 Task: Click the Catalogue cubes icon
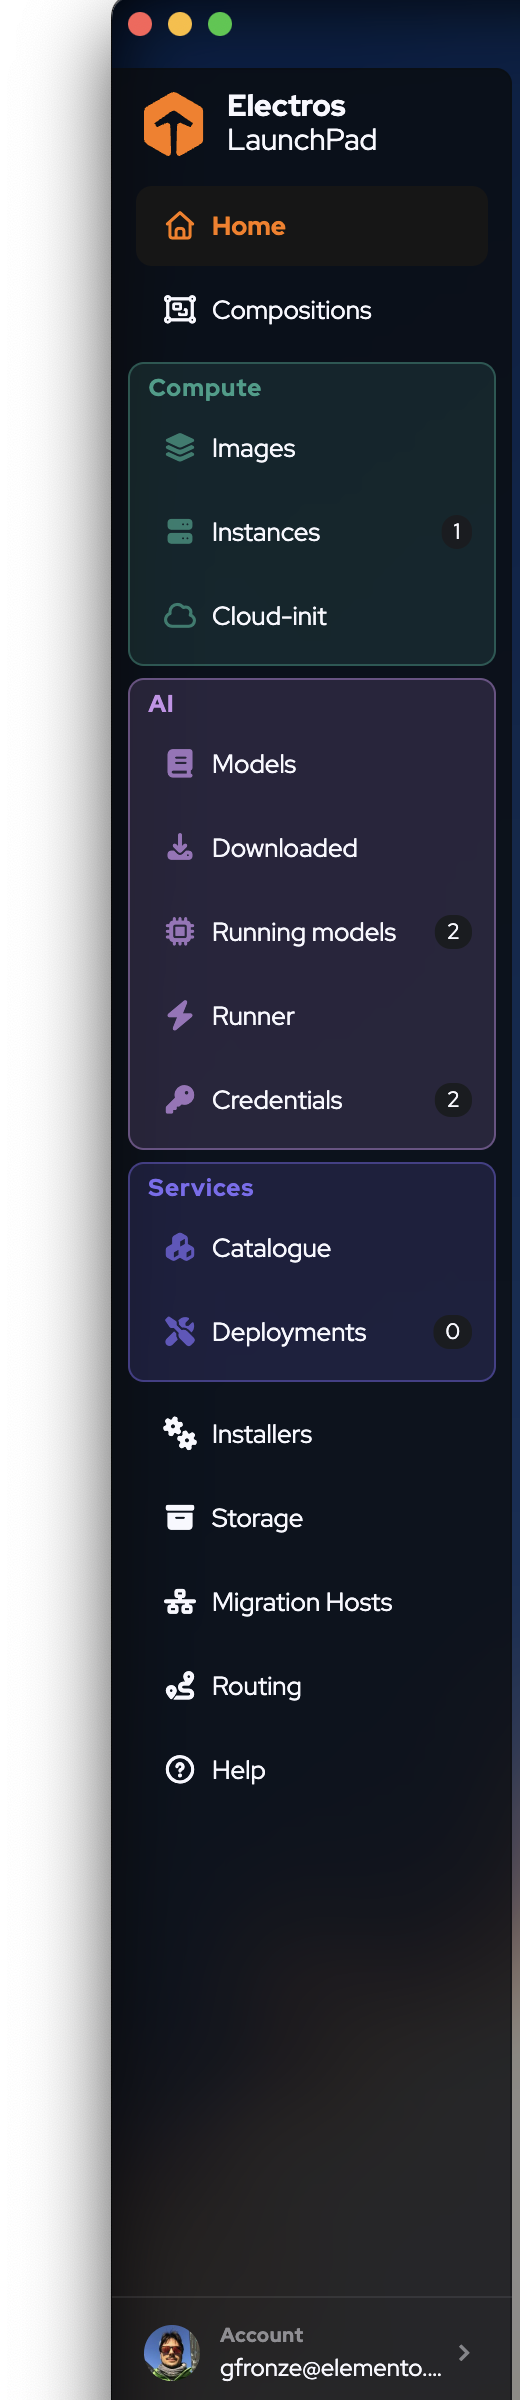click(x=180, y=1248)
